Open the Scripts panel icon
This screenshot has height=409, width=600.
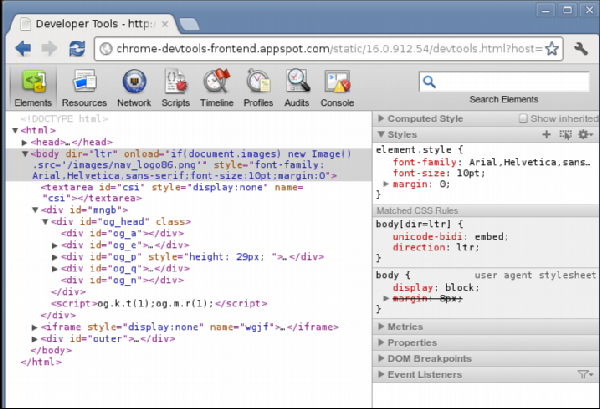click(x=176, y=88)
